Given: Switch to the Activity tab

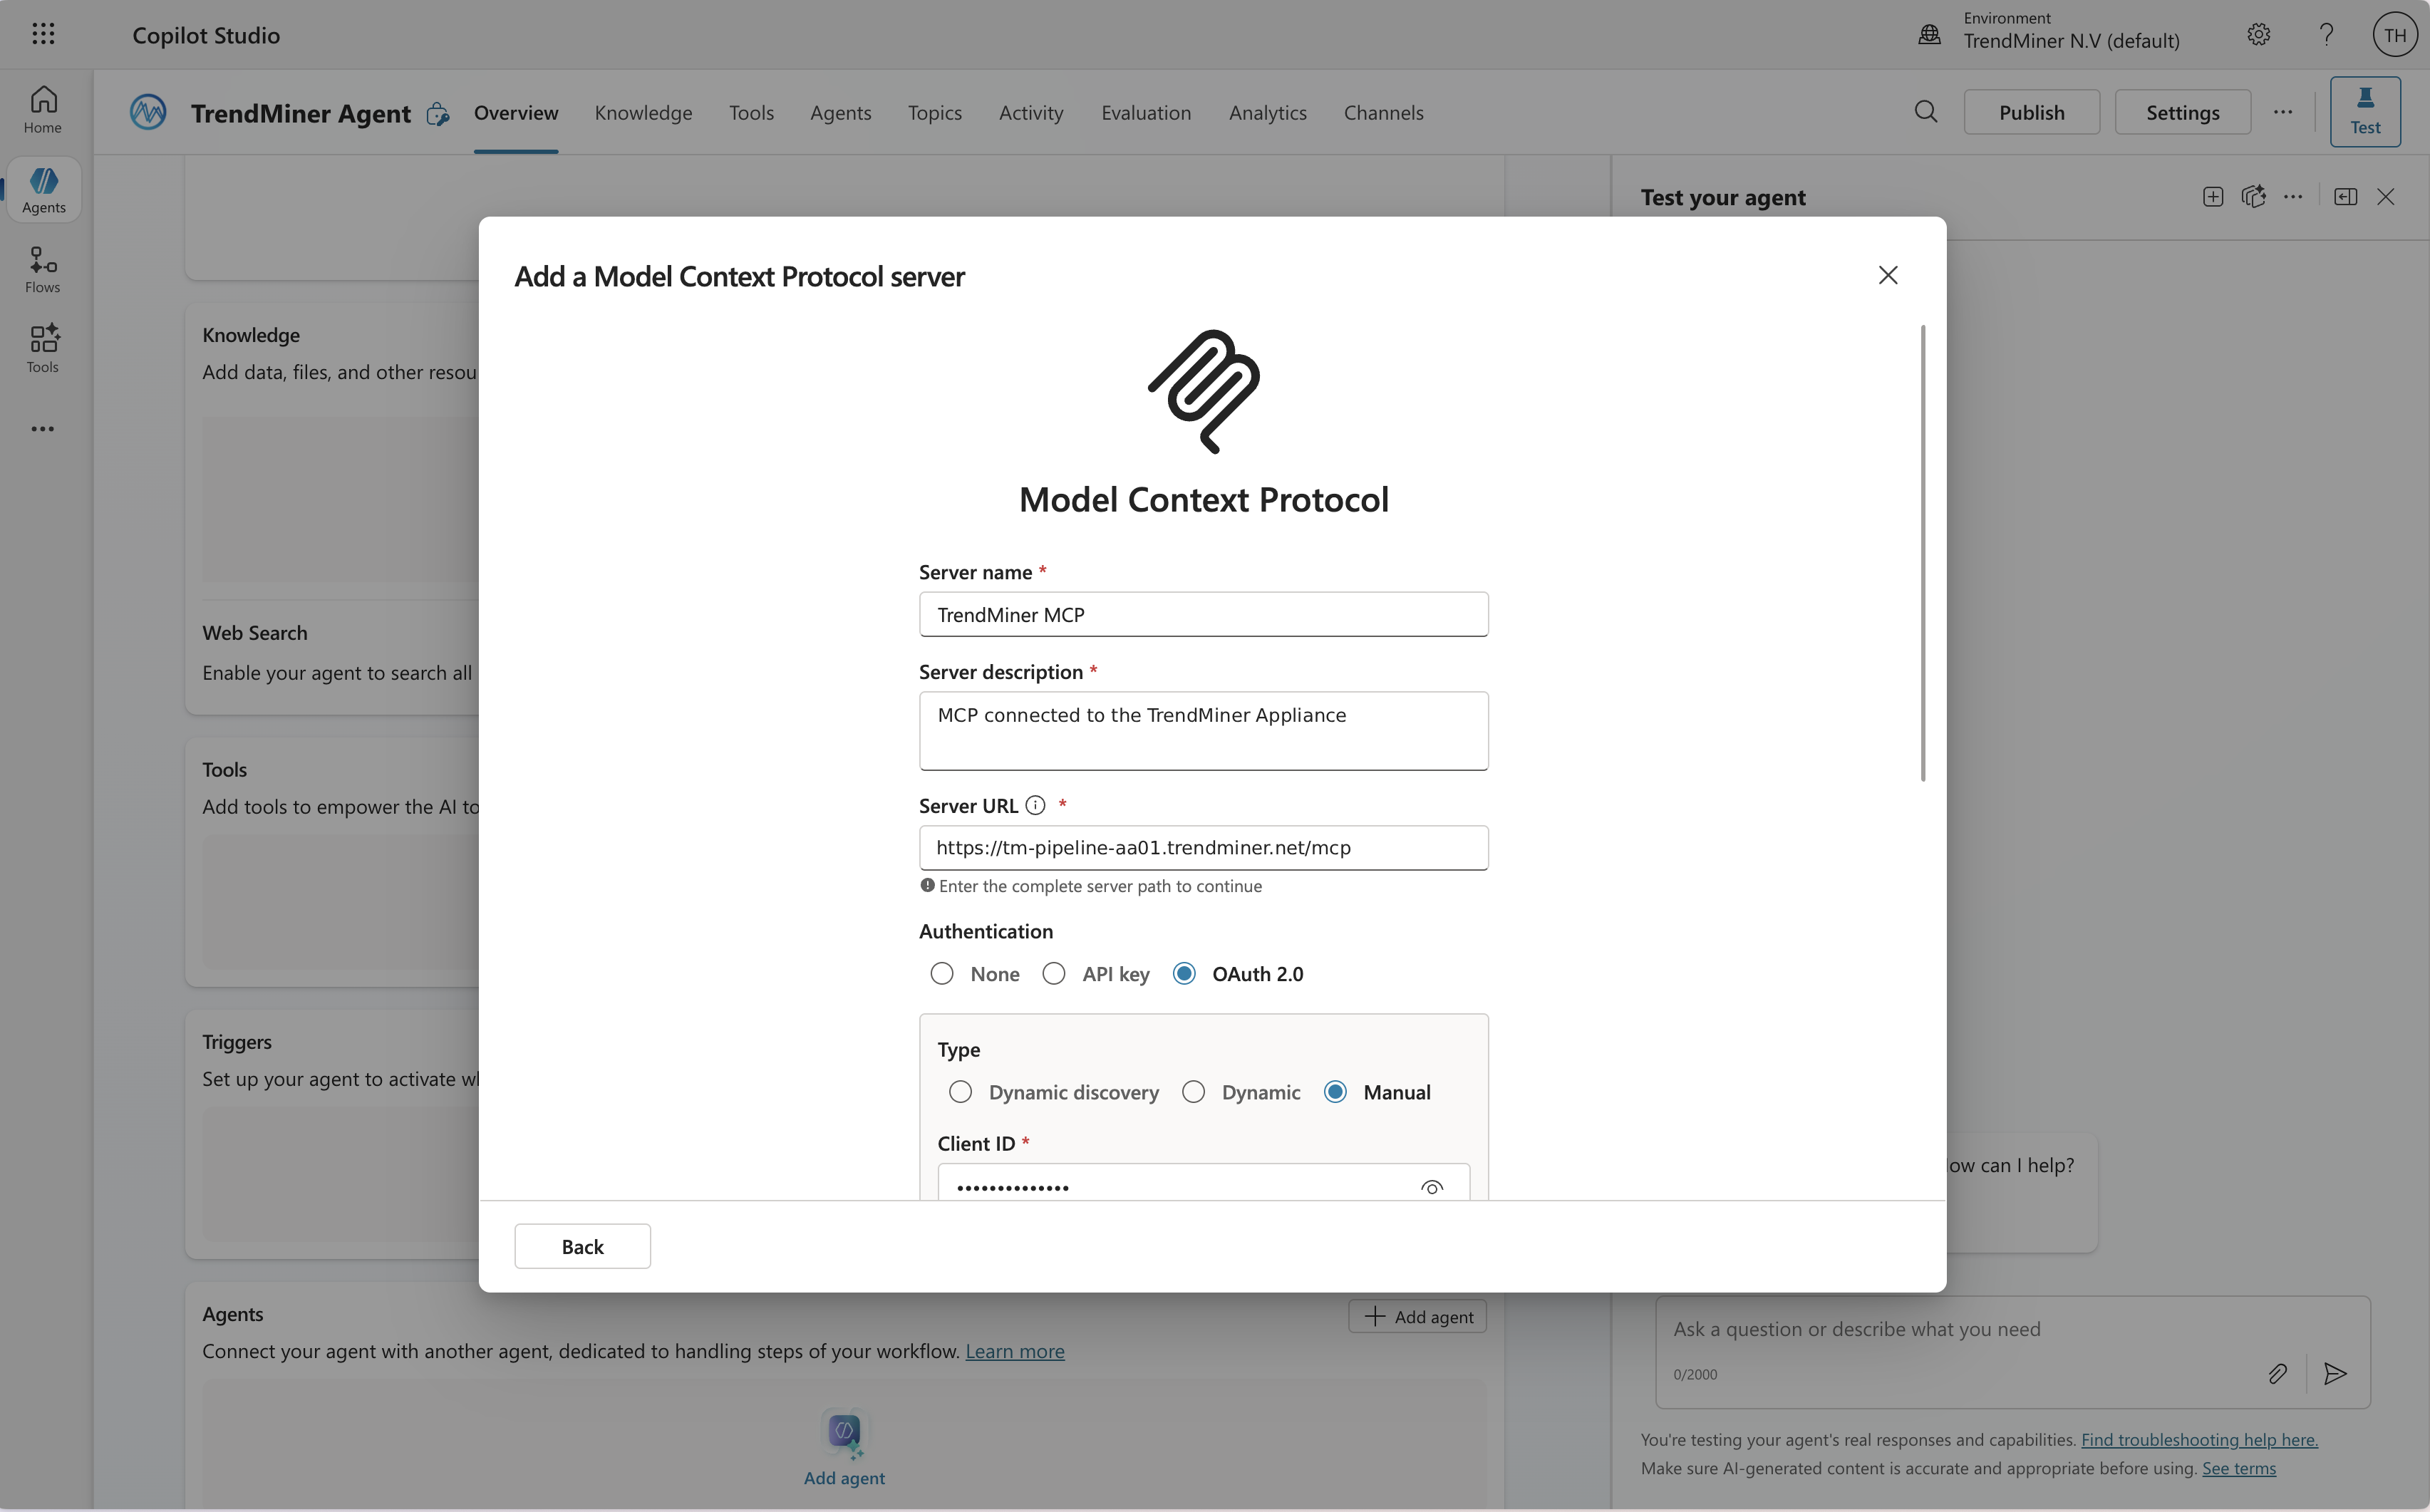Looking at the screenshot, I should 1030,112.
